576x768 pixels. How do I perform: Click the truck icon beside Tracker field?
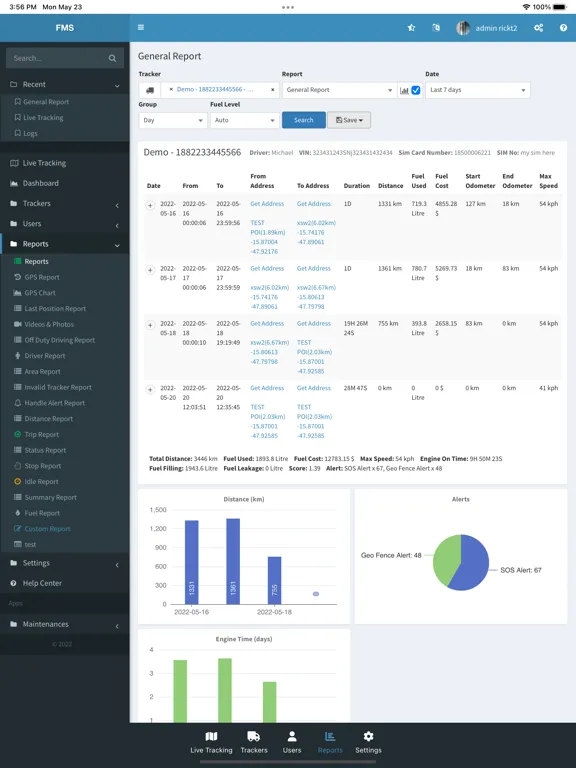pyautogui.click(x=150, y=90)
